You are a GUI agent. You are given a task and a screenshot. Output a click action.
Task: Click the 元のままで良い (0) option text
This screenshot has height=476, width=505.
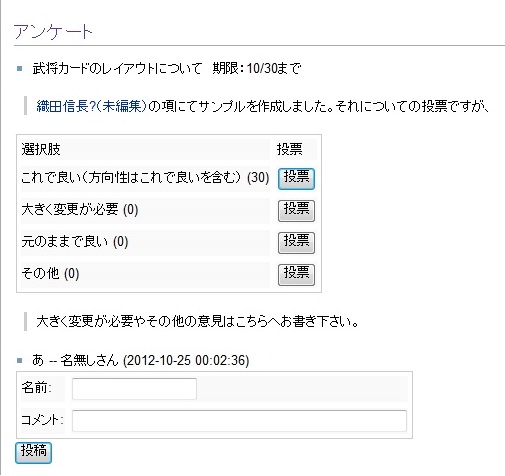[75, 241]
